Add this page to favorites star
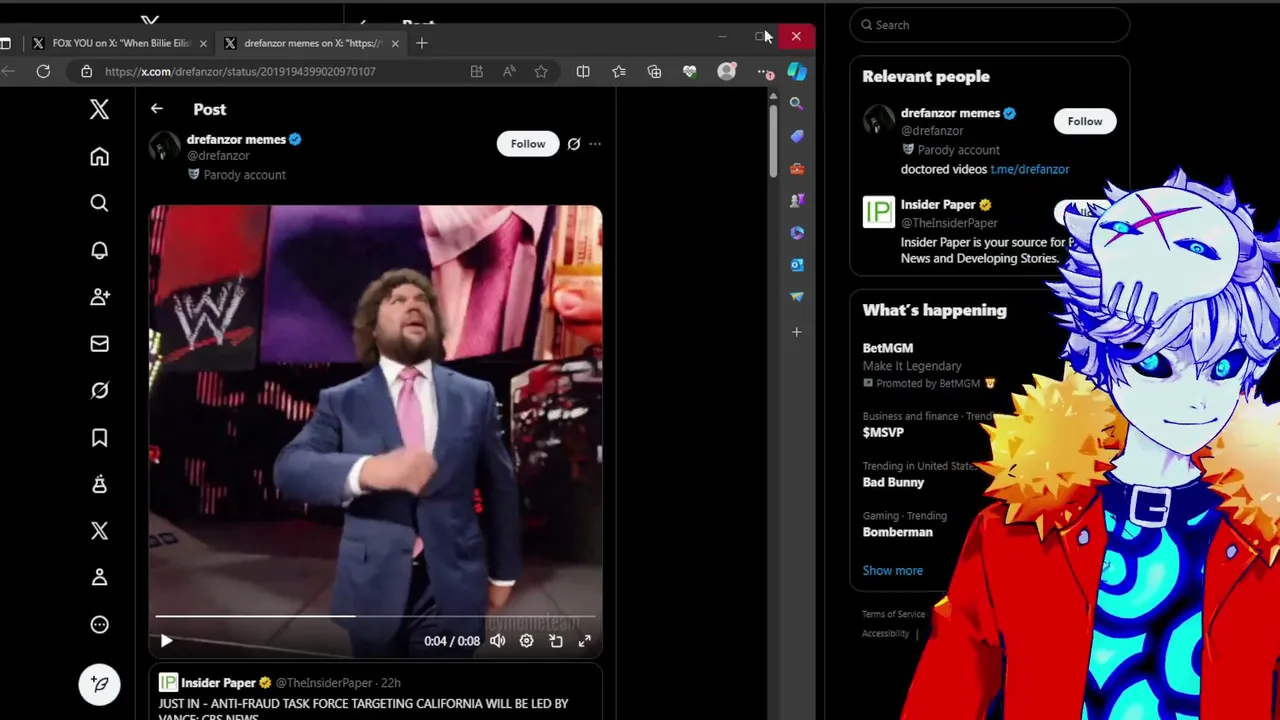This screenshot has width=1280, height=720. [x=541, y=71]
